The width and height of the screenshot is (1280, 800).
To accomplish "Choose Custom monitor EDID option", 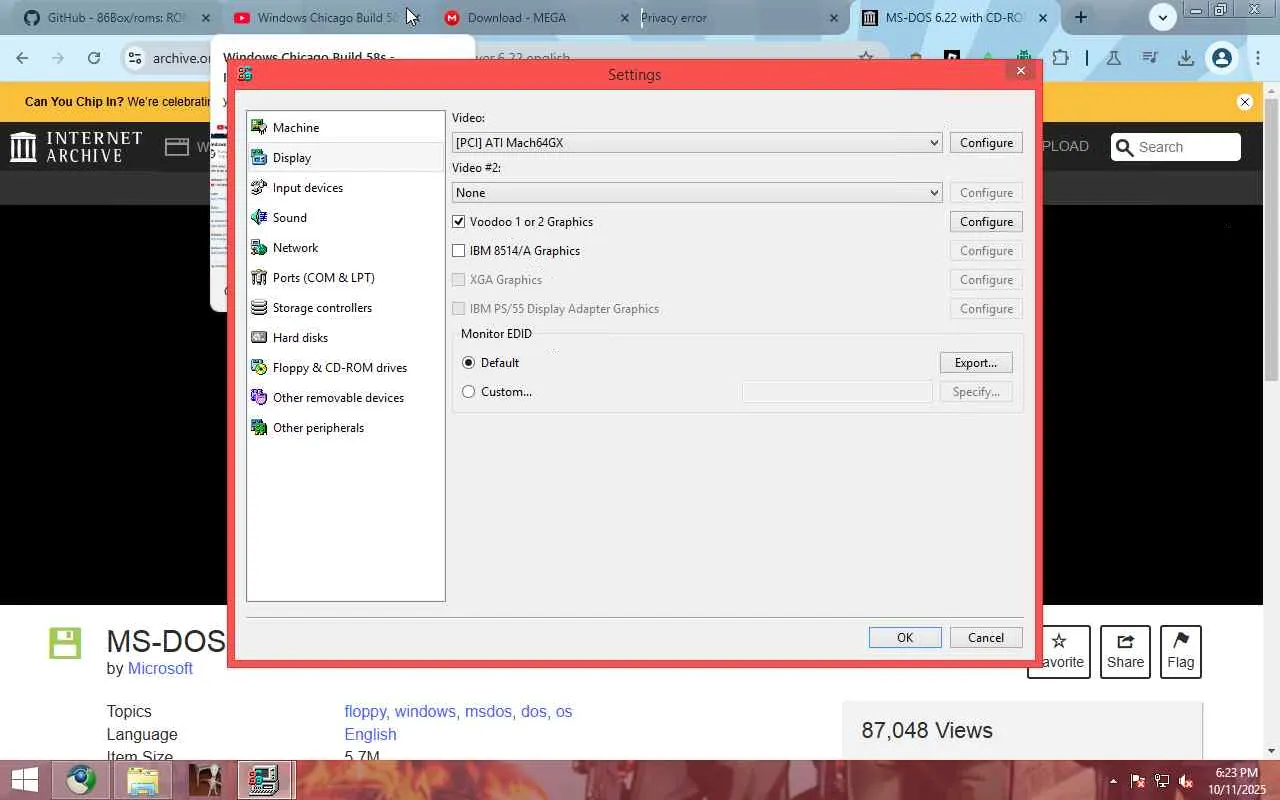I will pos(468,392).
